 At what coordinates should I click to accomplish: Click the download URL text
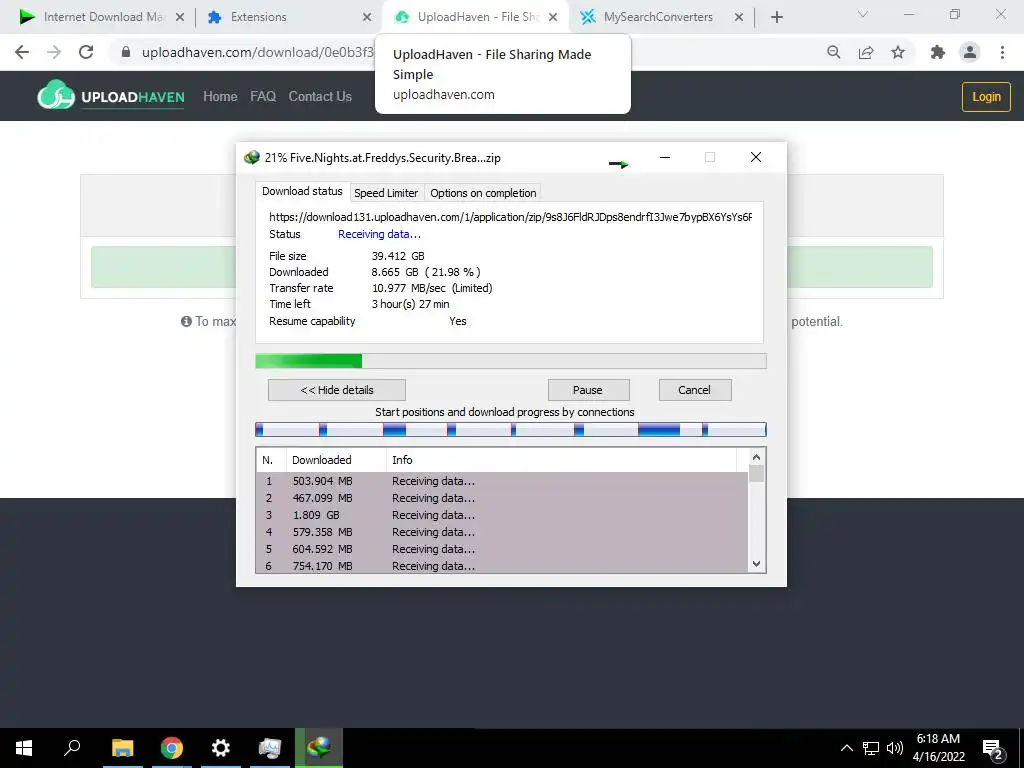pos(510,217)
